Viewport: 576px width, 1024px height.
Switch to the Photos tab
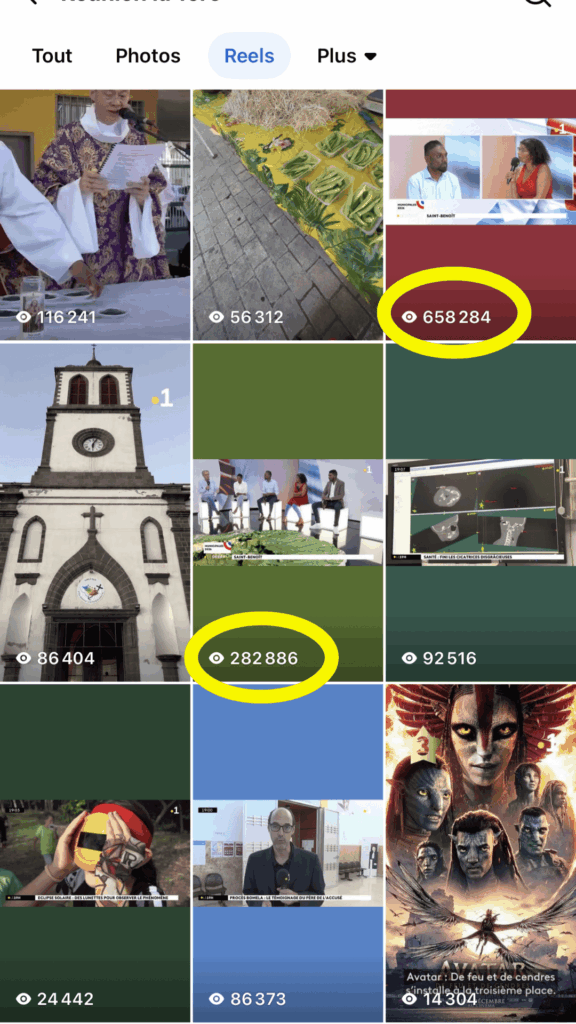(148, 56)
